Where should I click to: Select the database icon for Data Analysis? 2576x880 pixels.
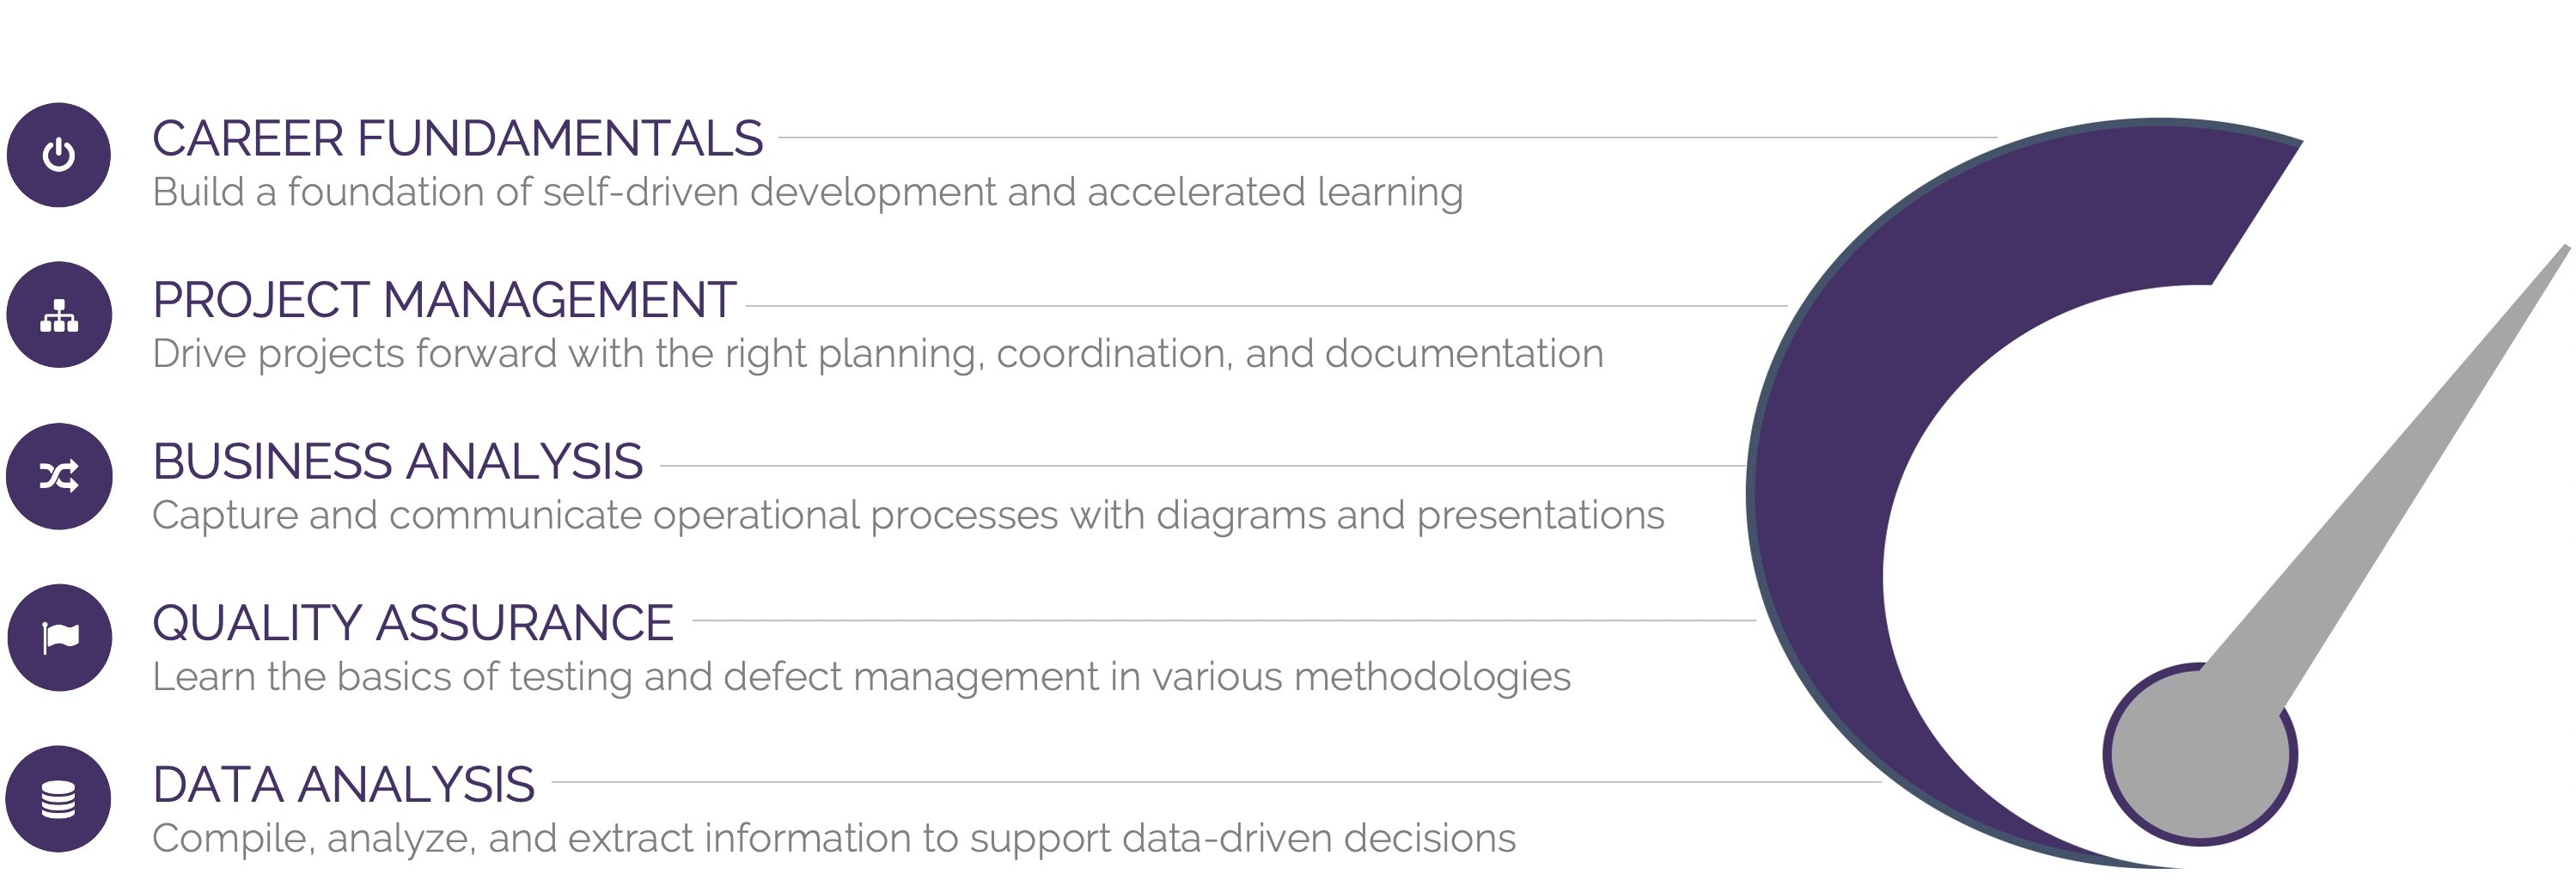pyautogui.click(x=59, y=799)
